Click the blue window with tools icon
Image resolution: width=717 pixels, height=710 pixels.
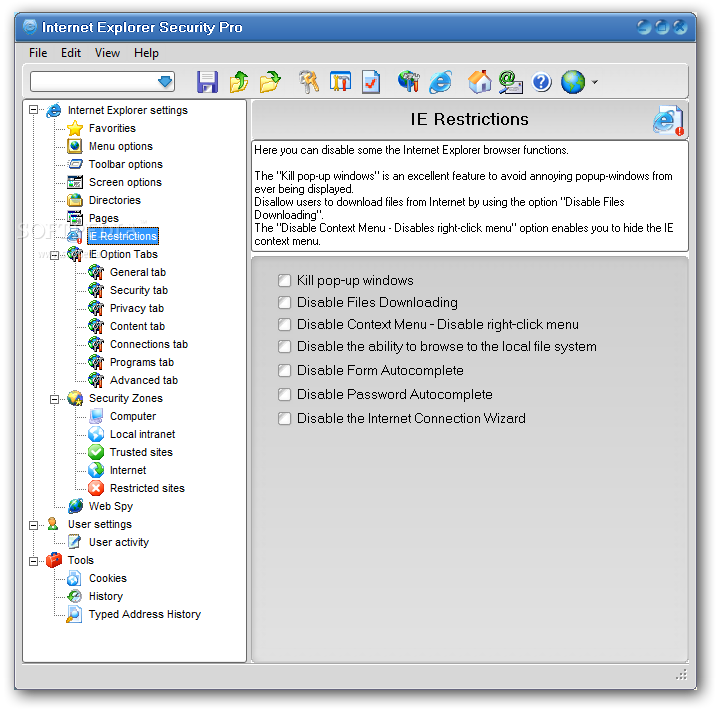[x=340, y=82]
